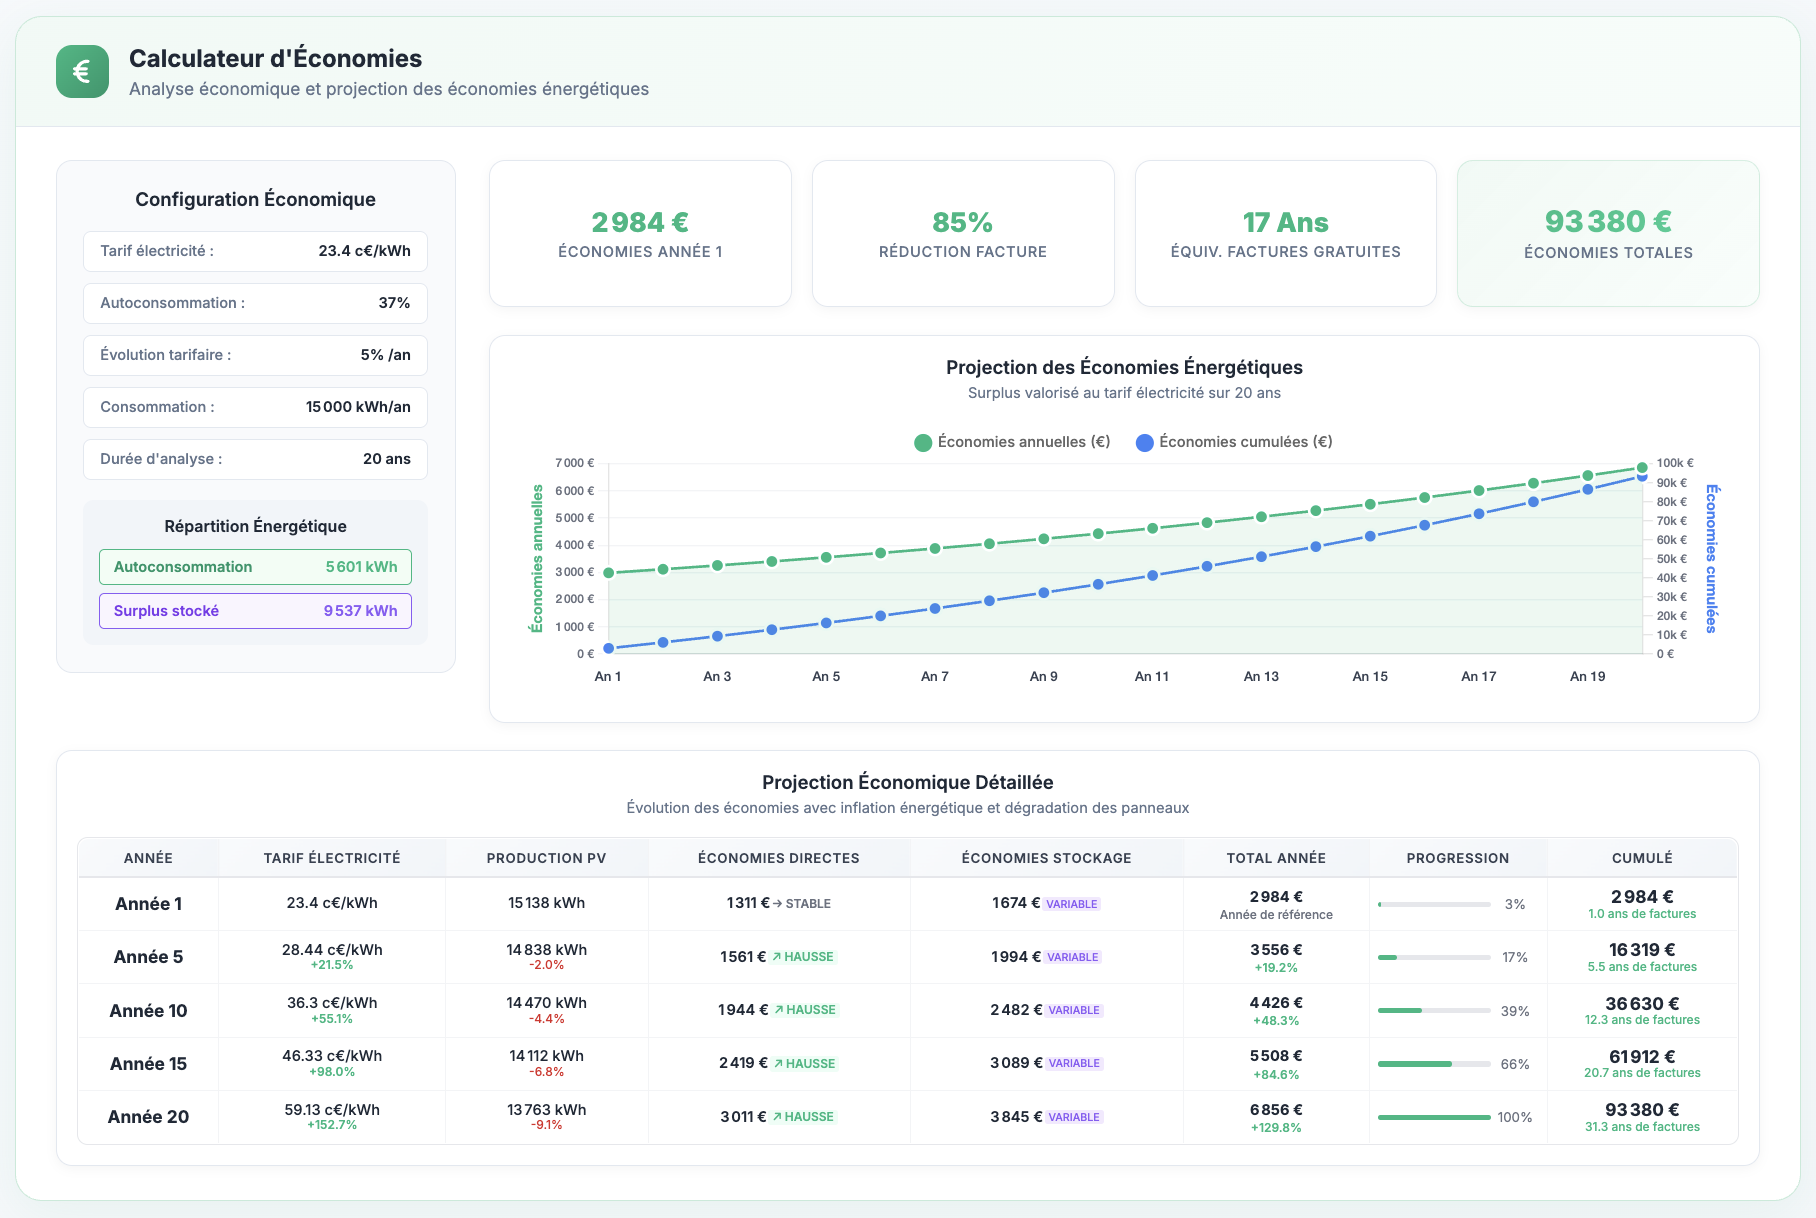Screen dimensions: 1816x1218
Task: Click the green Économies annuelles legend circle
Action: [923, 443]
